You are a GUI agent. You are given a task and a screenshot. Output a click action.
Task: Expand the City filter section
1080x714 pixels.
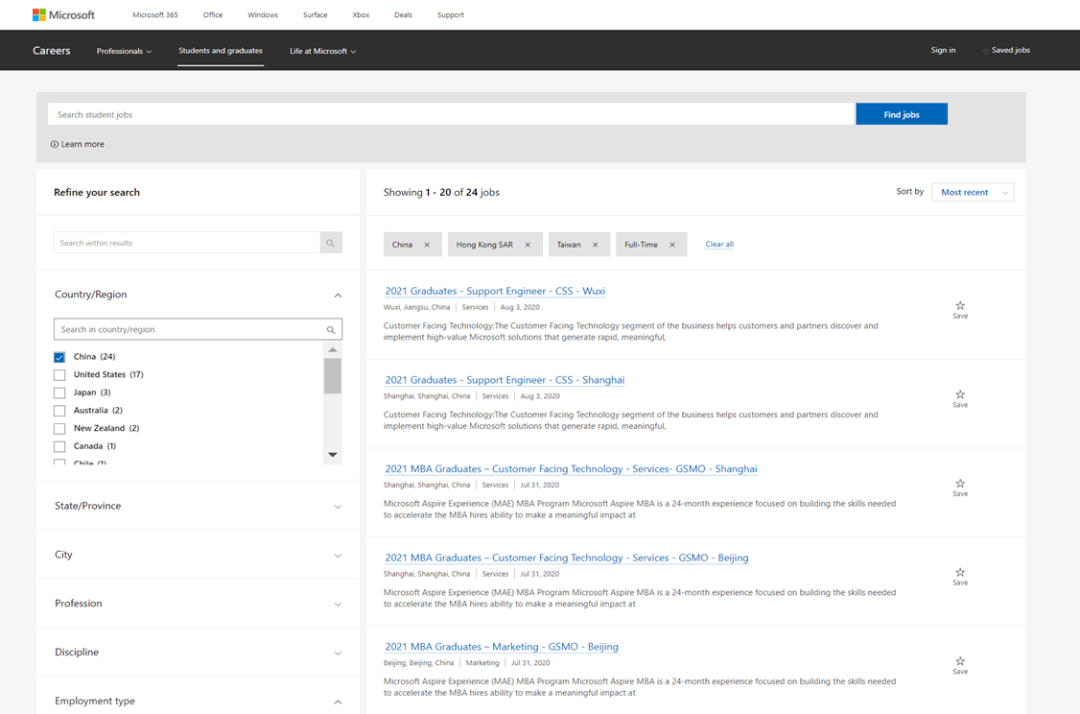coord(338,556)
